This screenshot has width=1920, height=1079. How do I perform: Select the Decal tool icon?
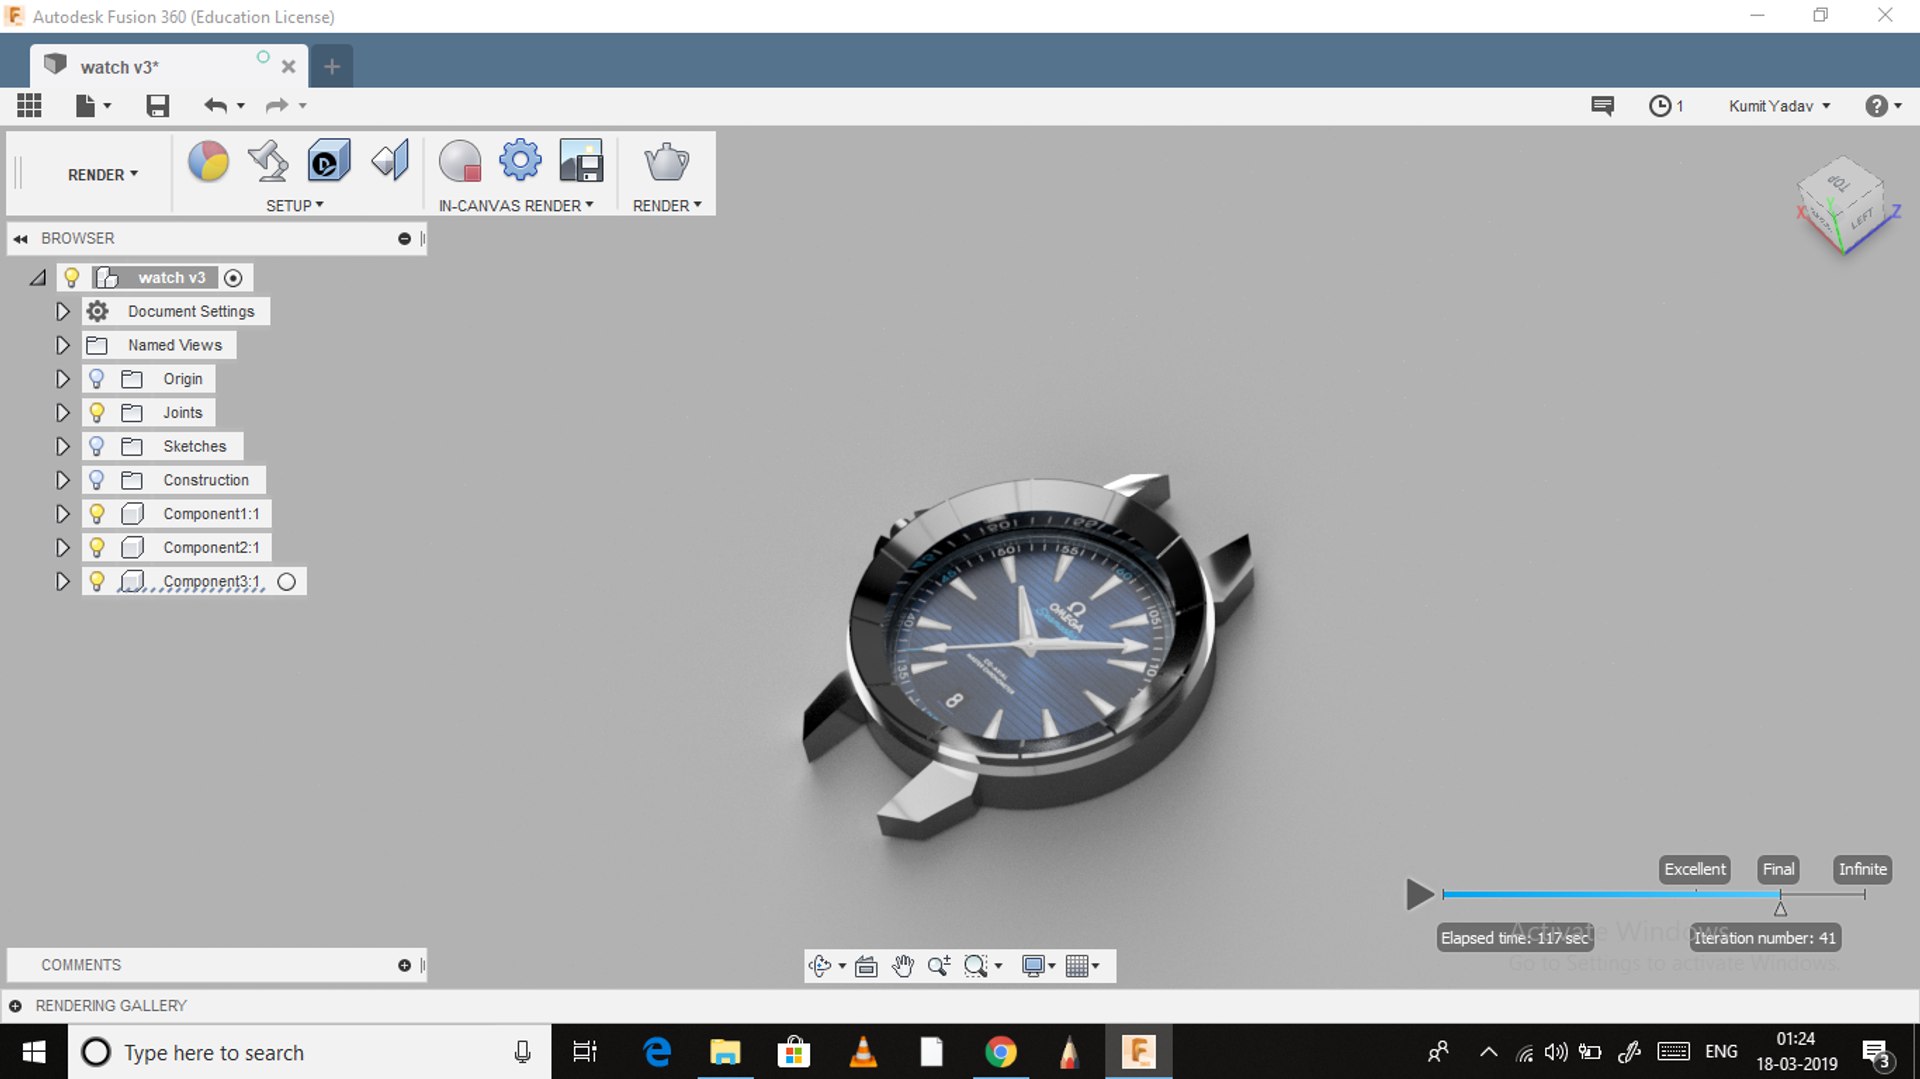329,160
